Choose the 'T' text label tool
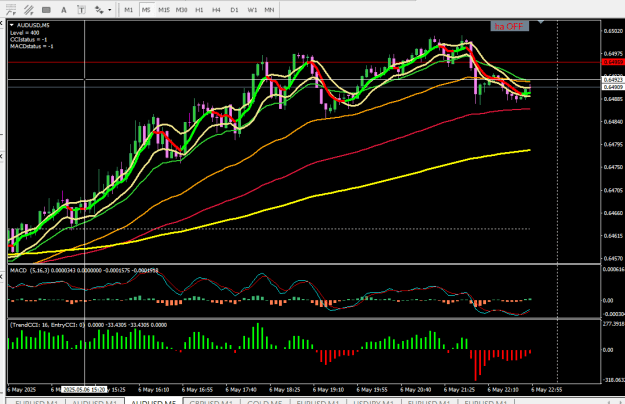 81,10
